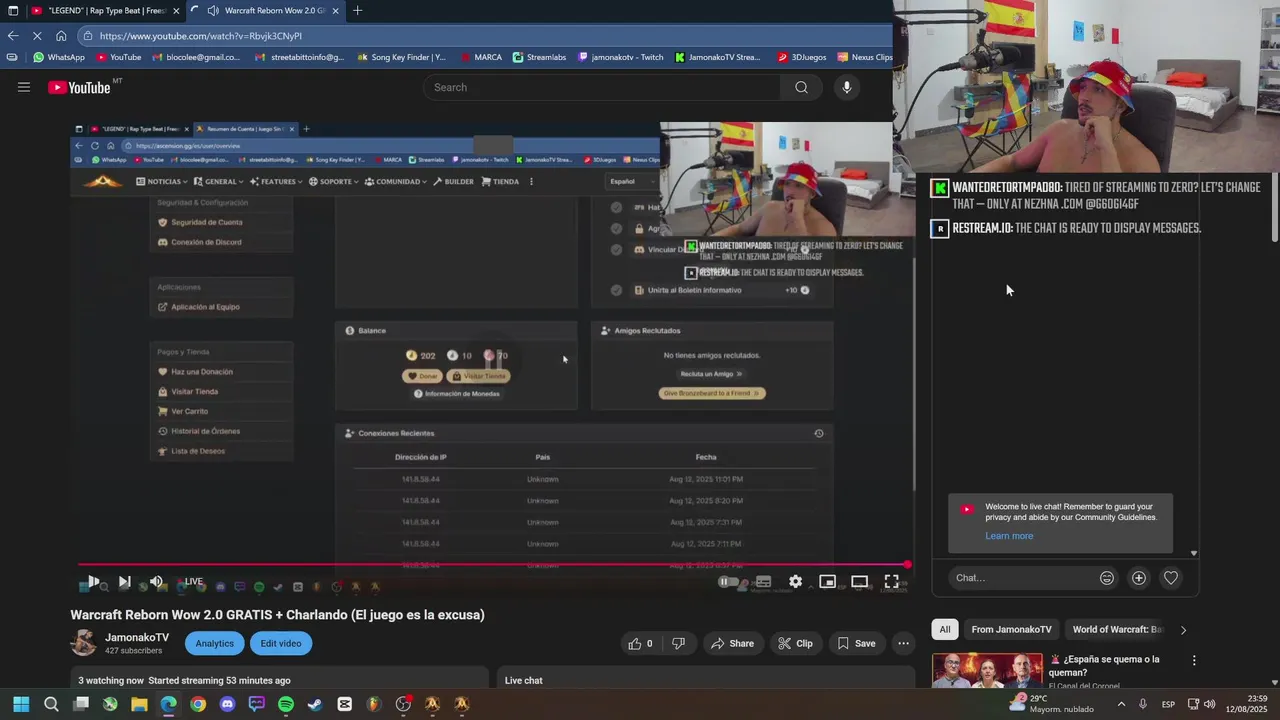1280x720 pixels.
Task: Open Google Chrome from the taskbar
Action: click(198, 704)
